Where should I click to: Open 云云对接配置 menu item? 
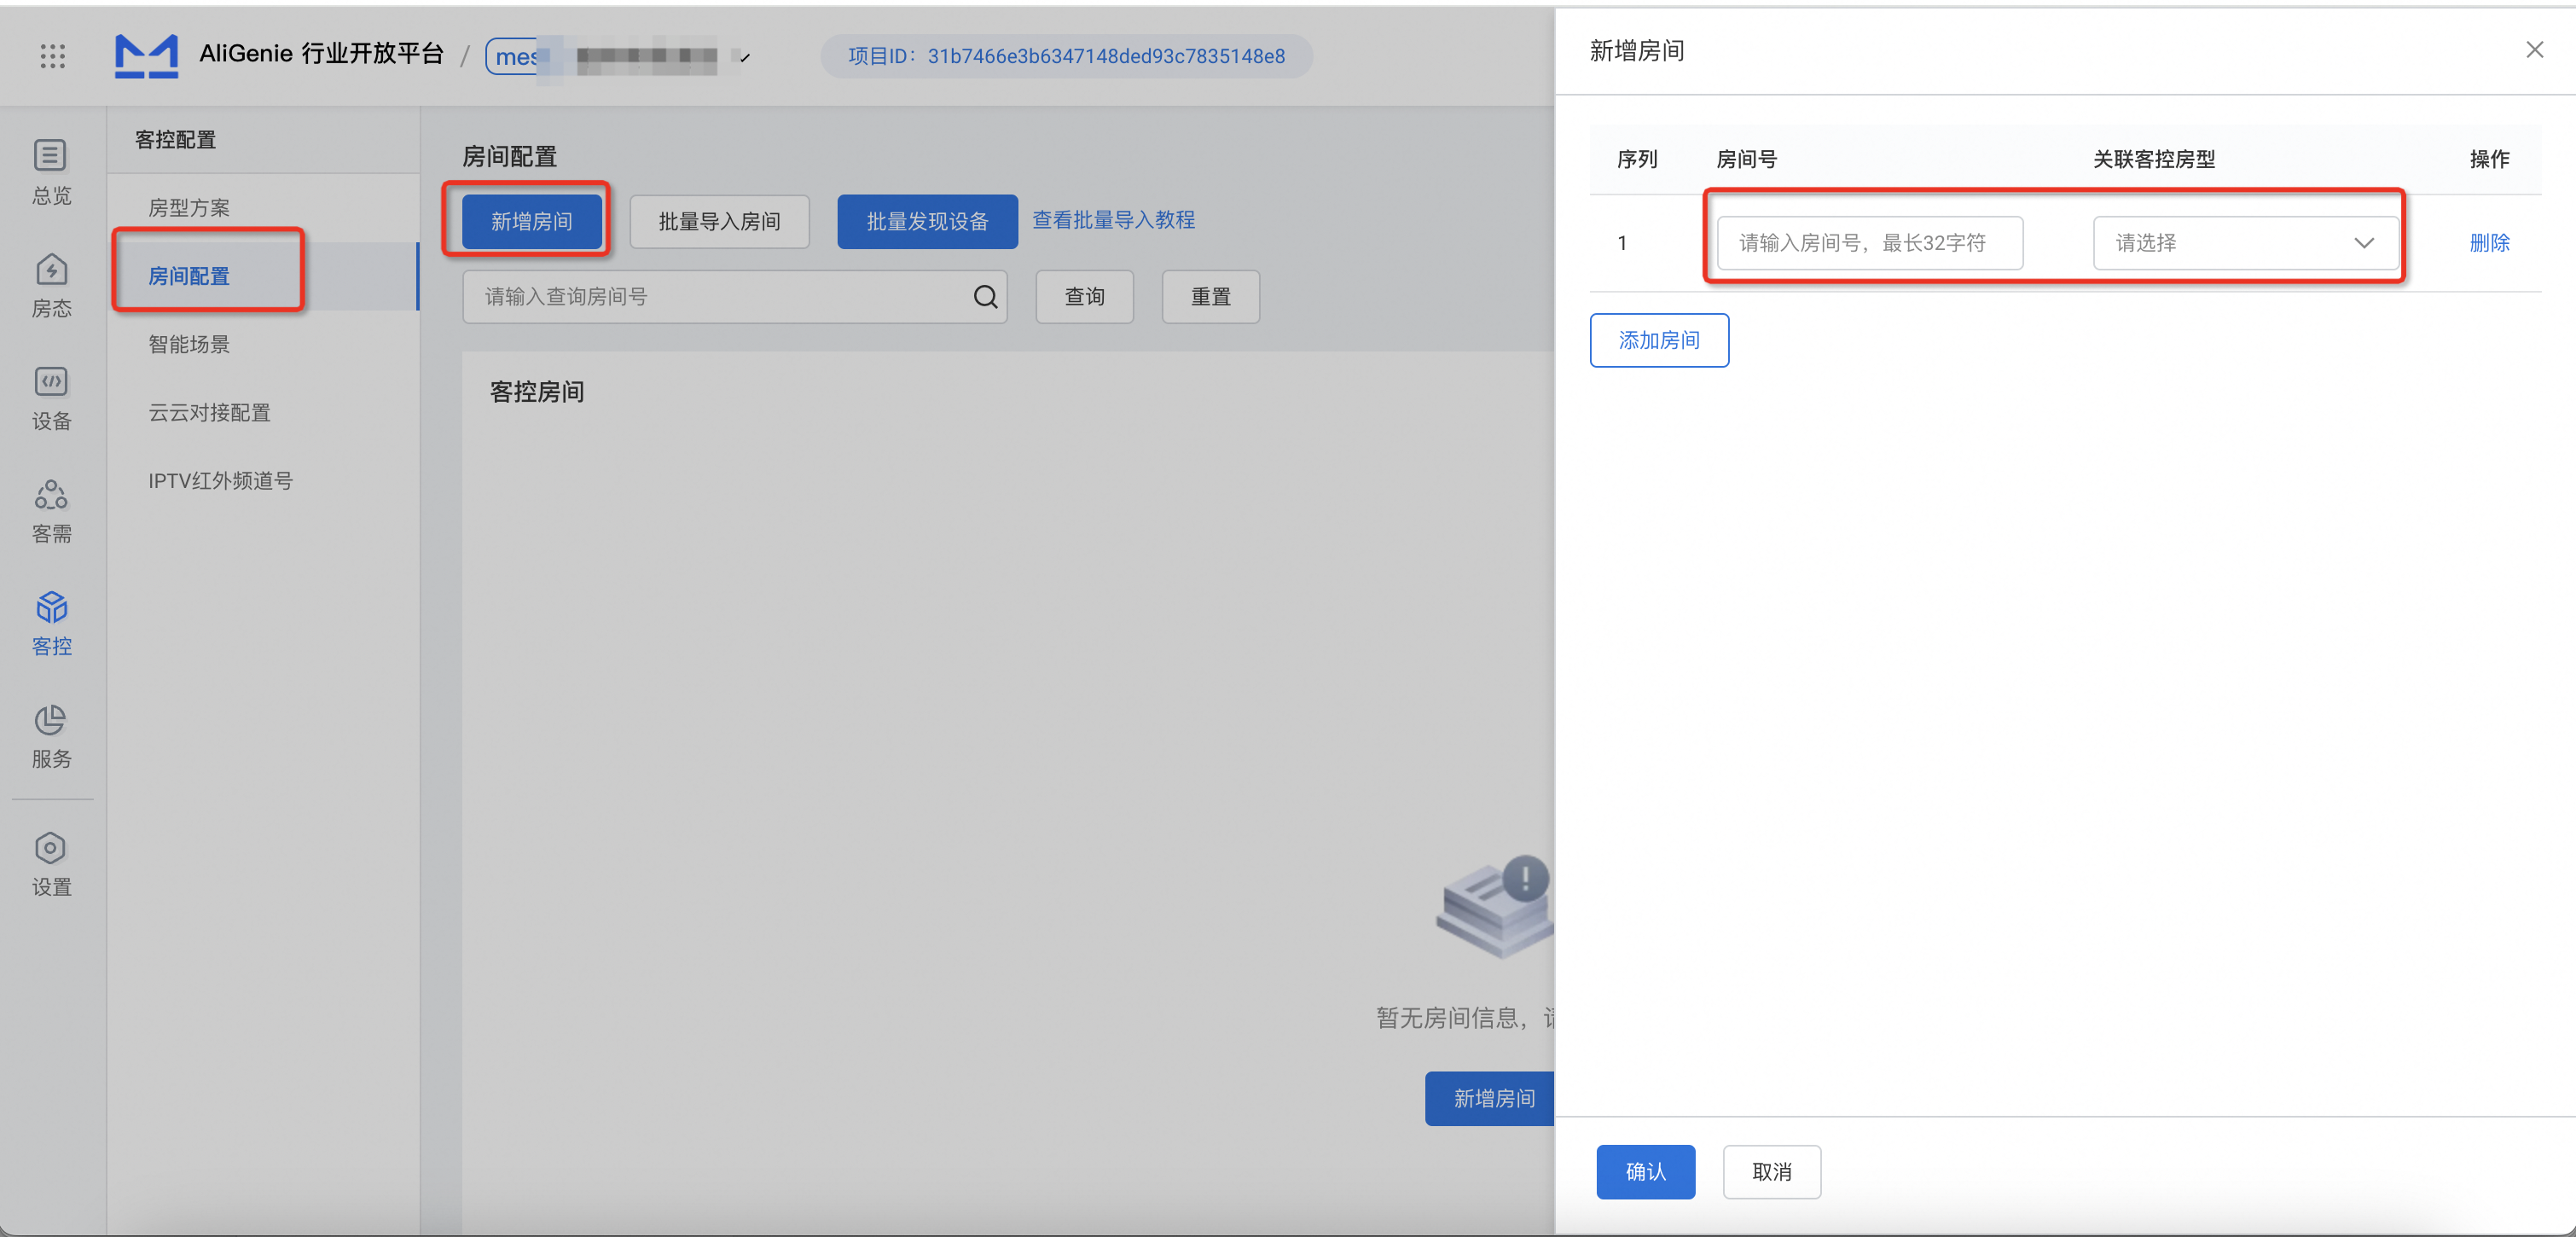tap(209, 412)
